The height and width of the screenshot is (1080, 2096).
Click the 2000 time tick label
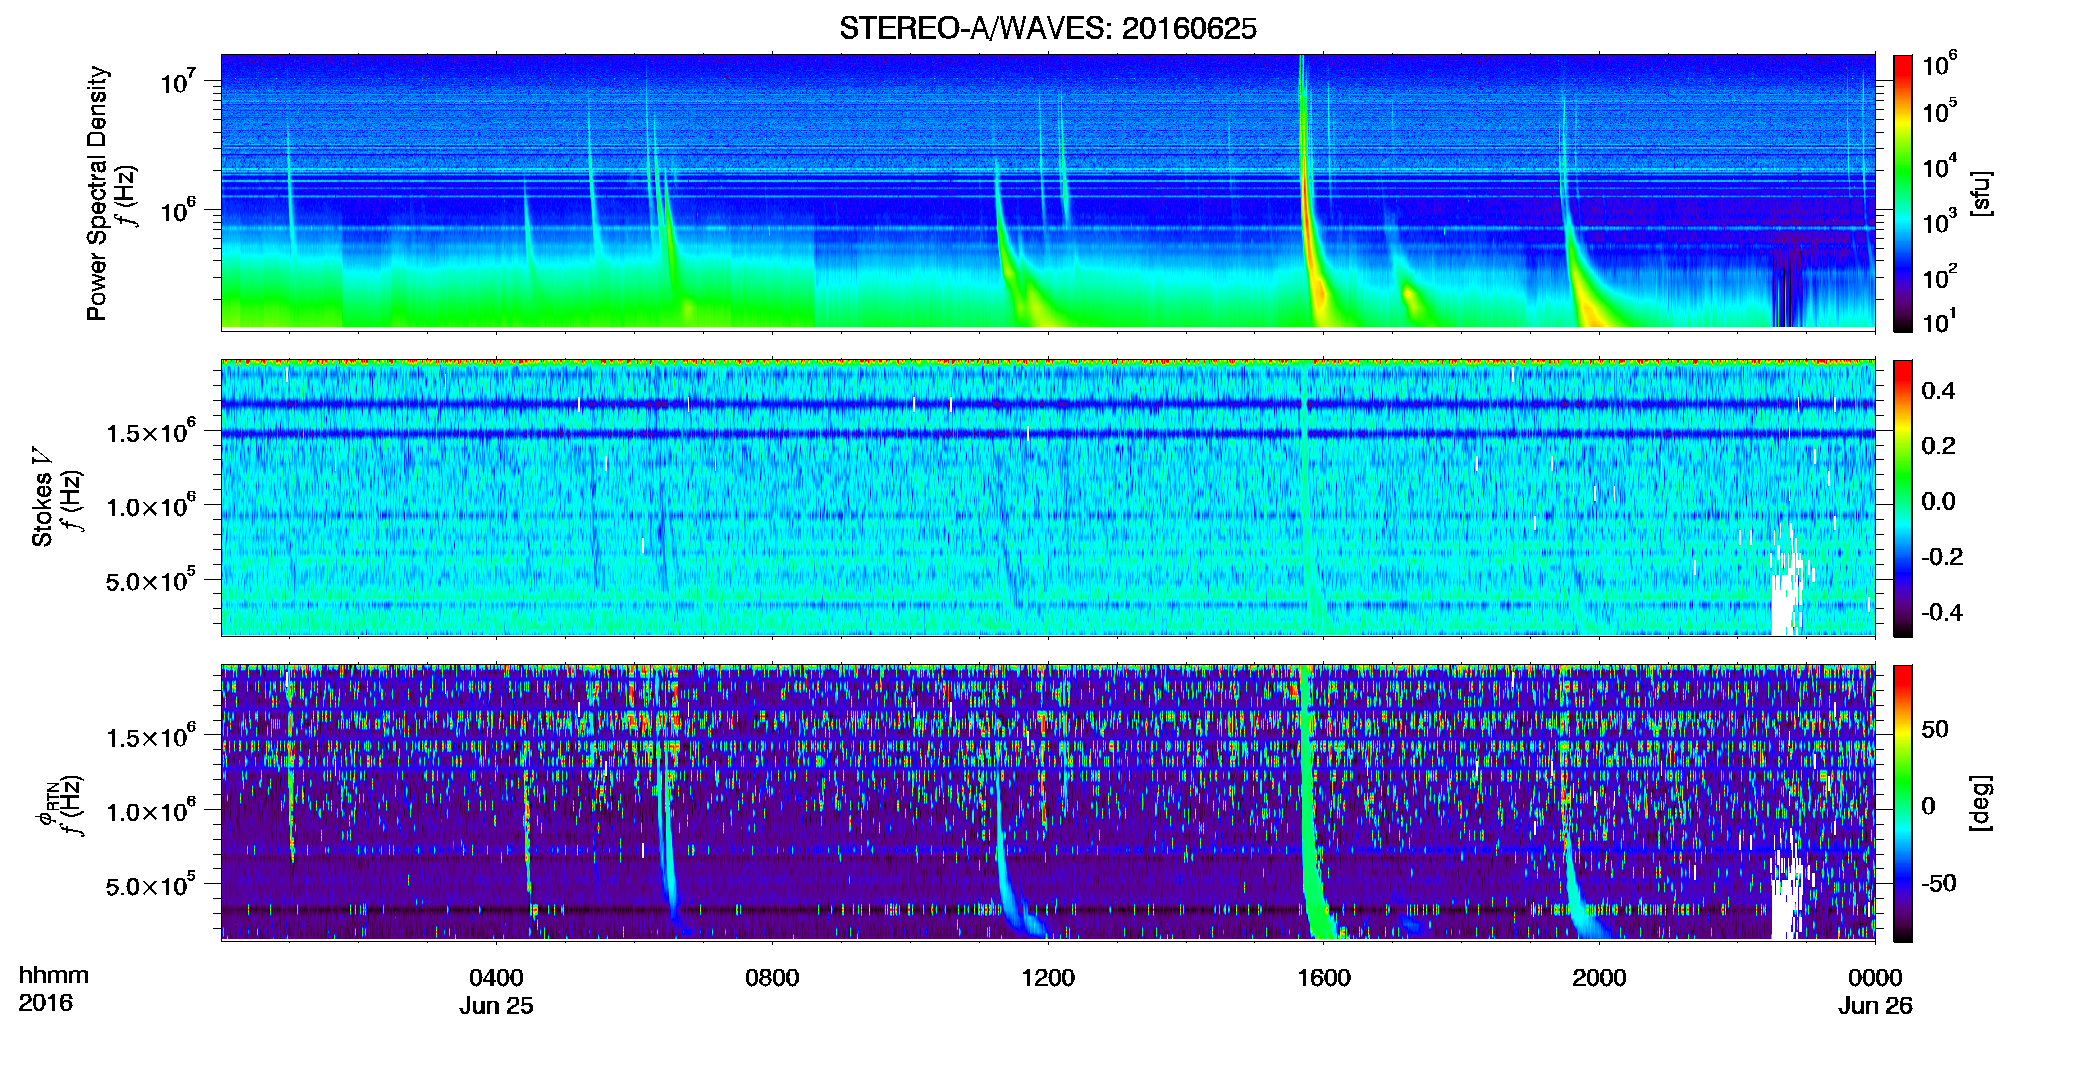[1599, 977]
